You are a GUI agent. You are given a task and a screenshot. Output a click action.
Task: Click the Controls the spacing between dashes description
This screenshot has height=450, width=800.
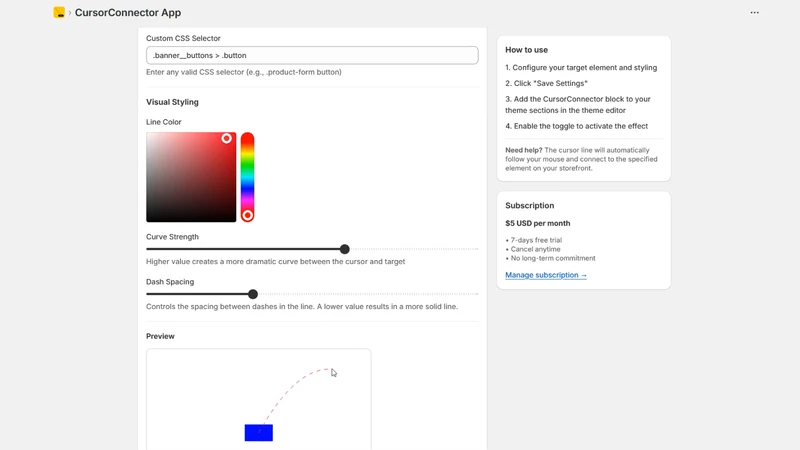click(302, 307)
